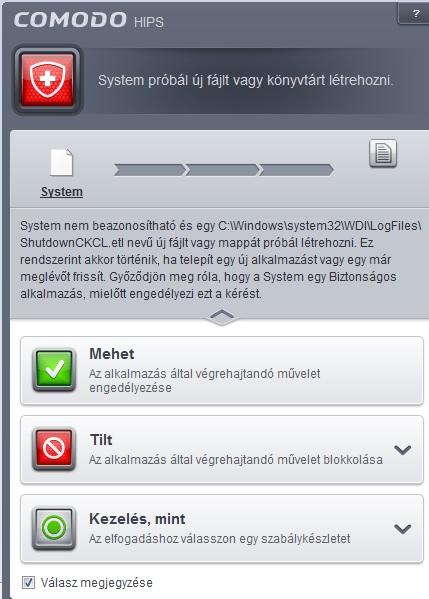Click the middle gray arrow progress segment
This screenshot has height=599, width=429.
click(222, 170)
